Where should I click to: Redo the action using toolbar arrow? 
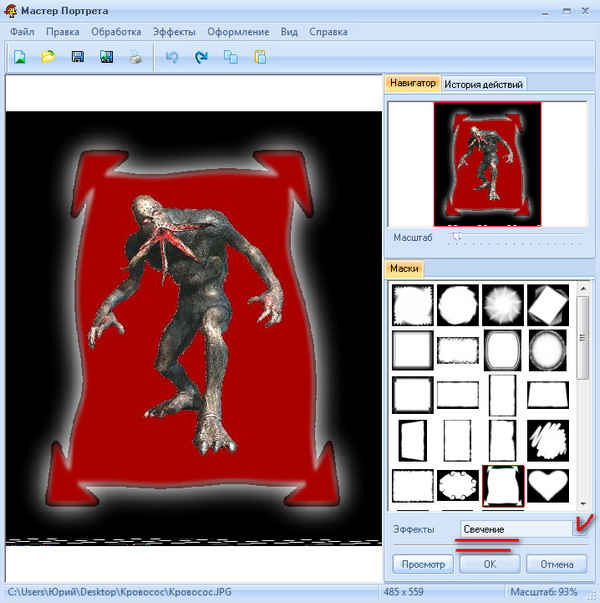coord(201,57)
